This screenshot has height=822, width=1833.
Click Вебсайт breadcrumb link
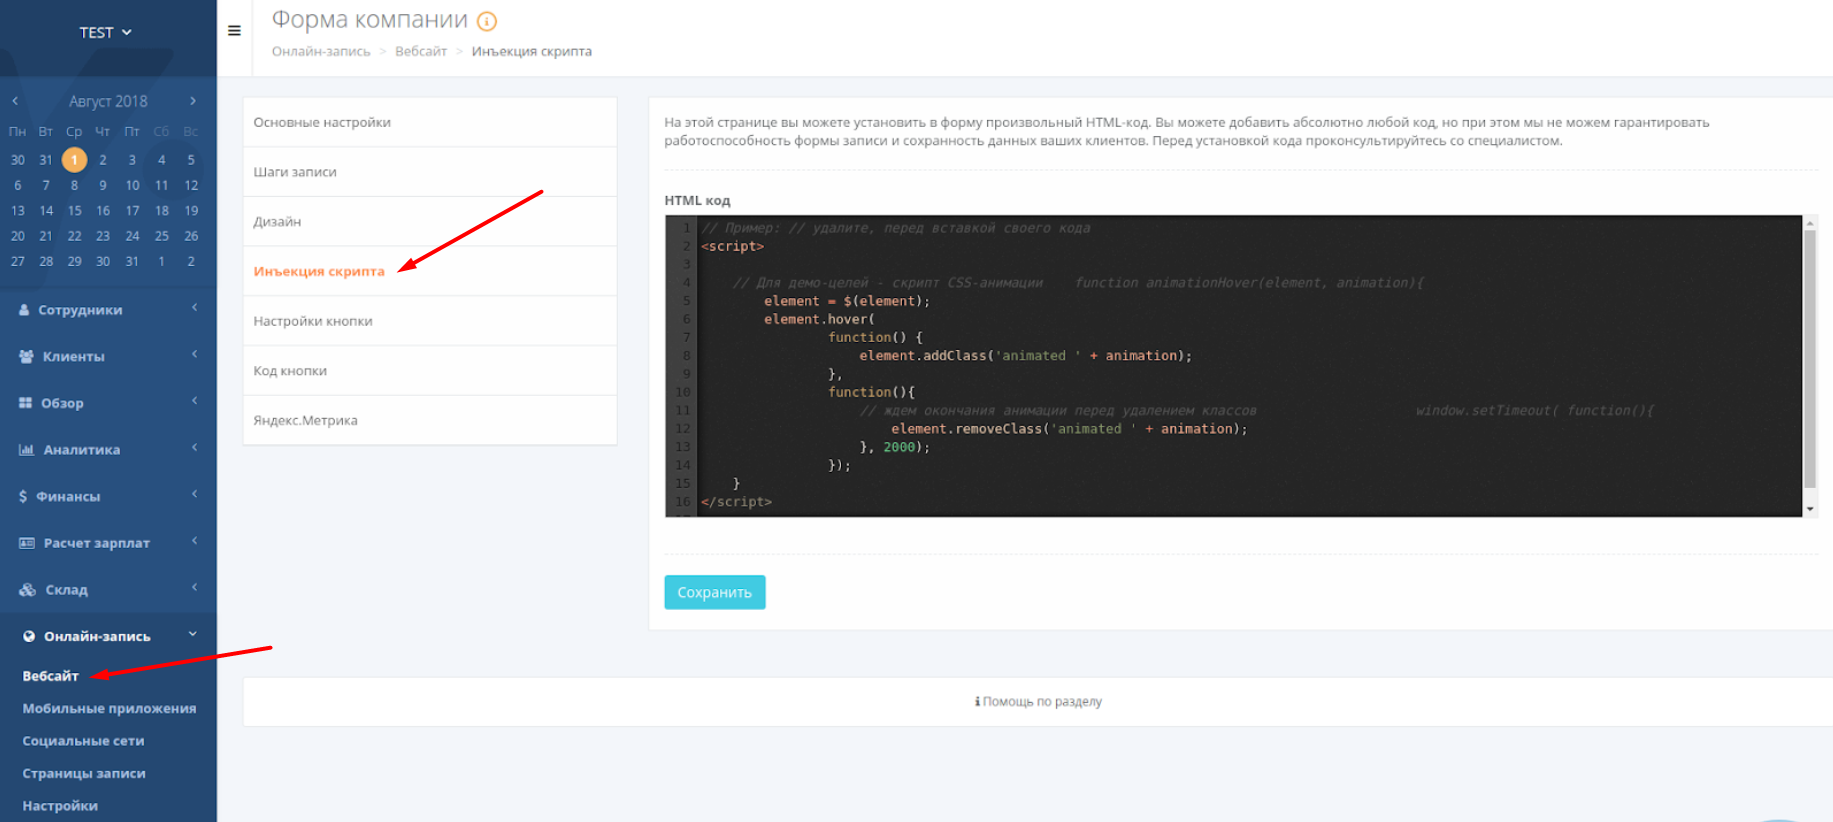[x=420, y=52]
